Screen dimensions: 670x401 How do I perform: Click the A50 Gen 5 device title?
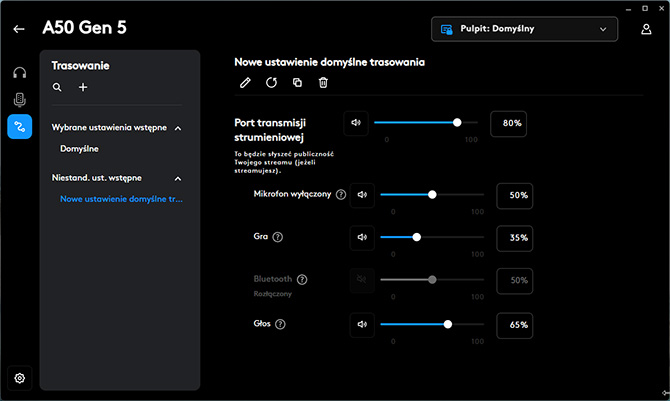[85, 28]
